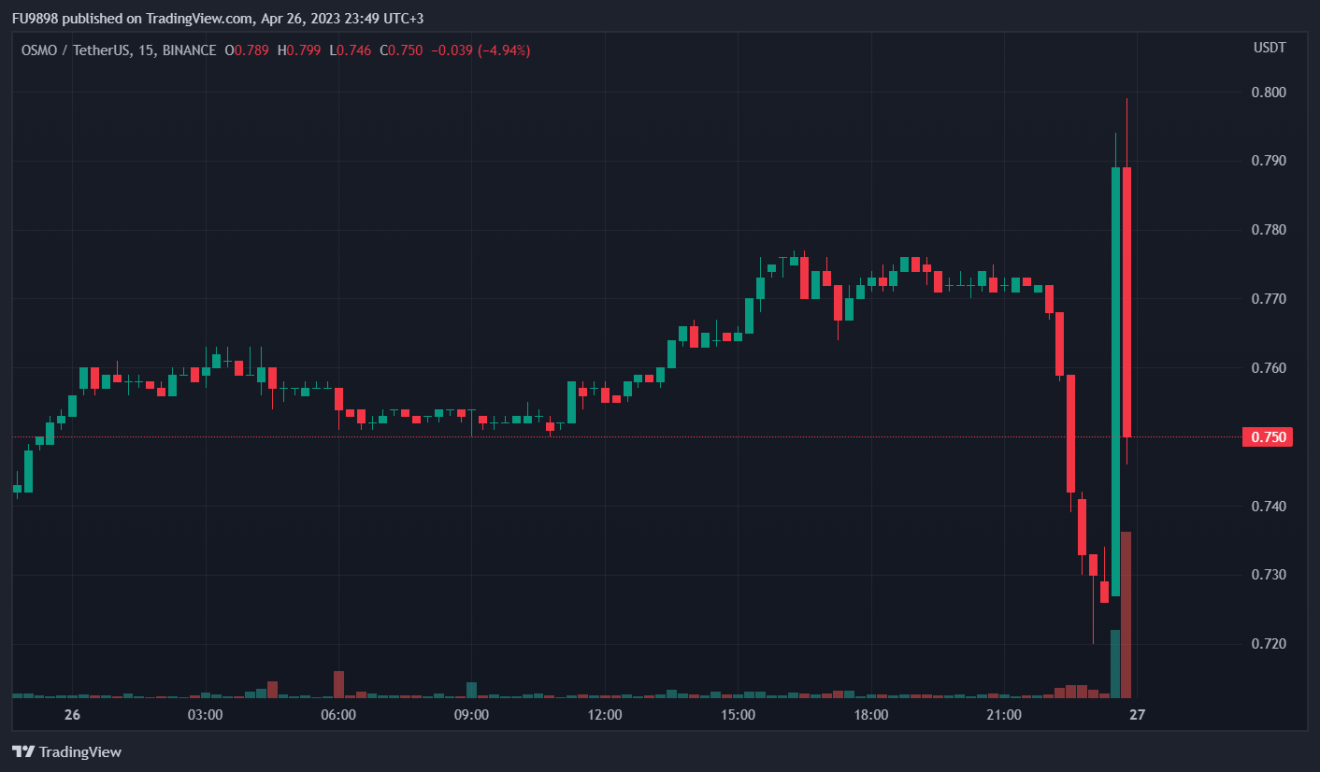
Task: Click the green volume bar at 09:00
Action: 471,689
